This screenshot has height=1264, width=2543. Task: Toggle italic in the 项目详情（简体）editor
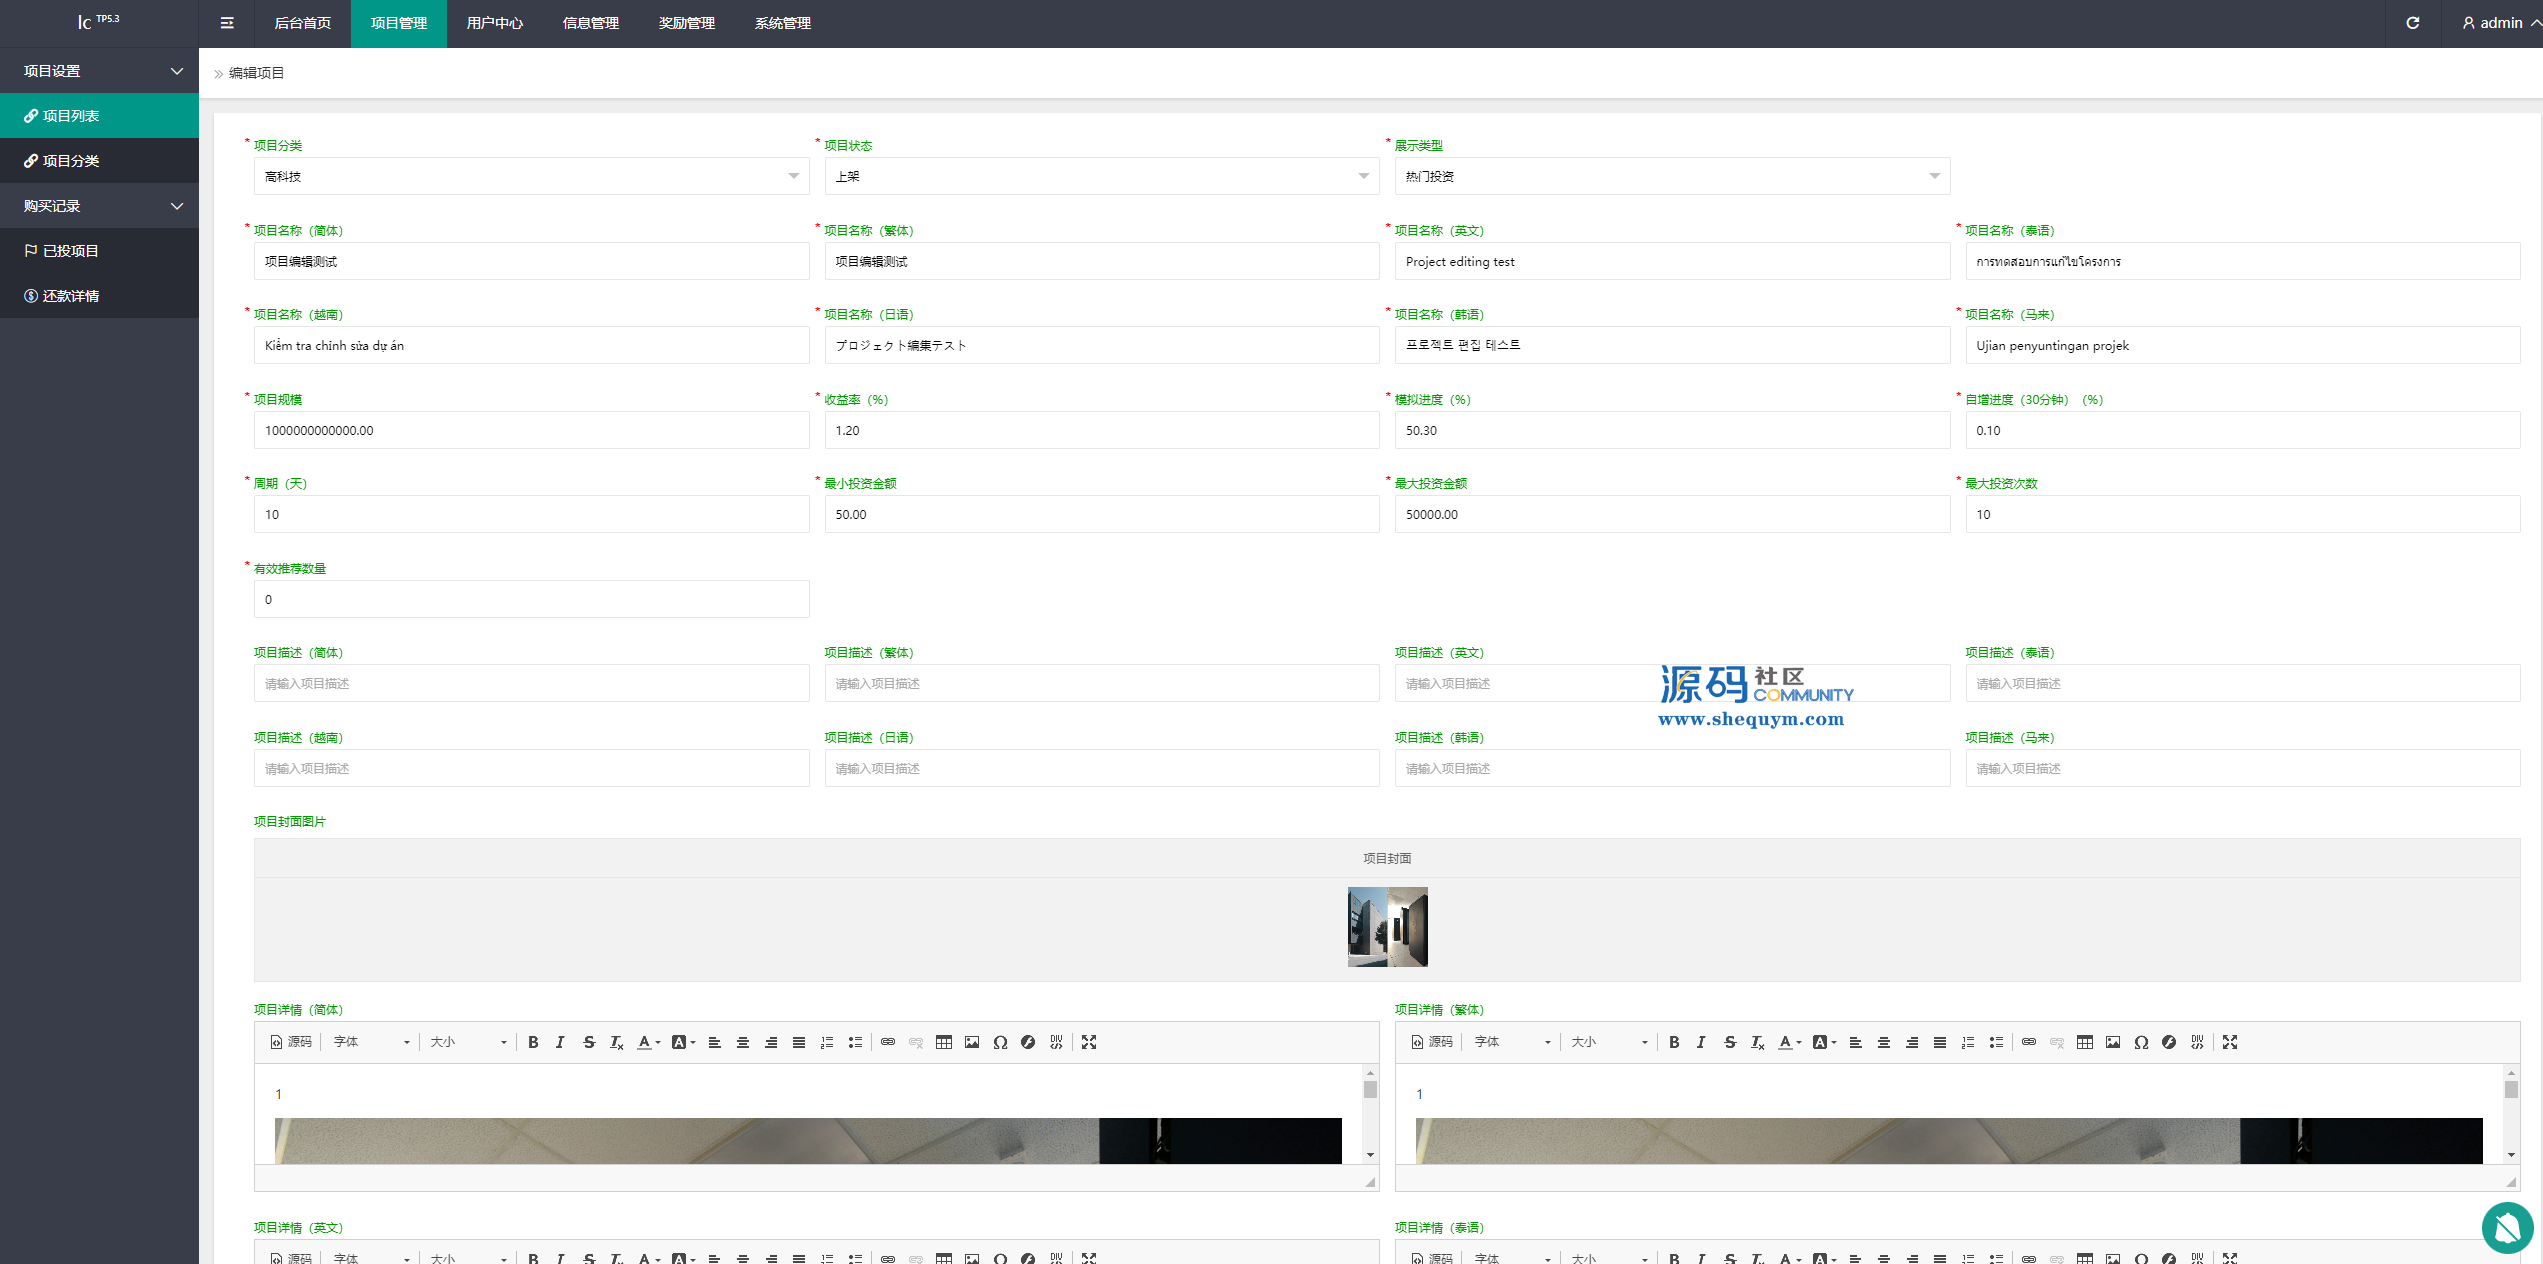click(560, 1042)
